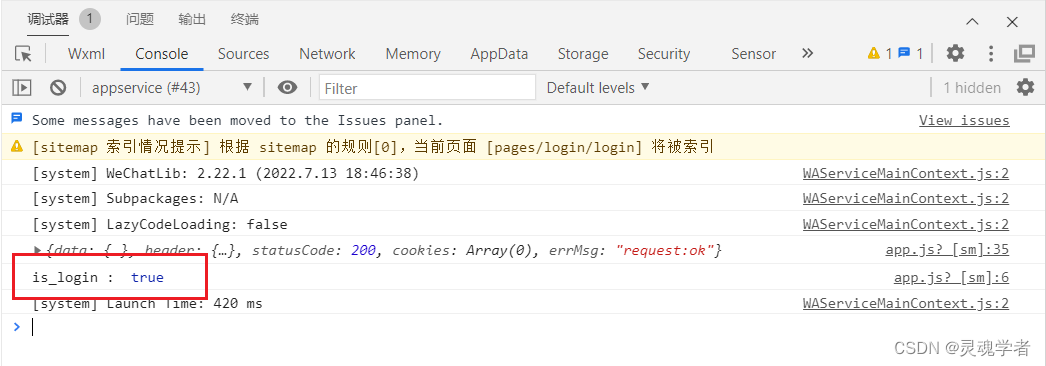
Task: Open console settings gear beside hidden count
Action: point(1025,87)
